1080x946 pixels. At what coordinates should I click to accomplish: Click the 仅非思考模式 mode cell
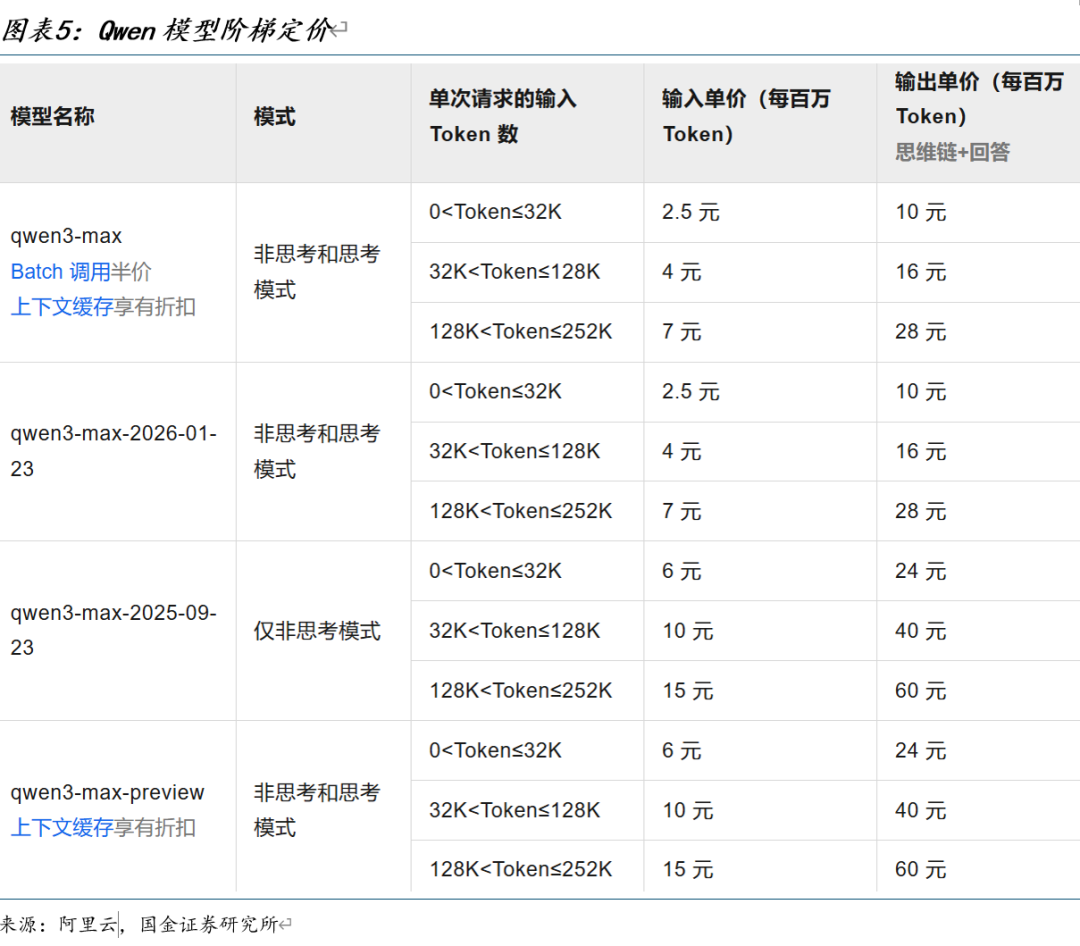point(317,631)
